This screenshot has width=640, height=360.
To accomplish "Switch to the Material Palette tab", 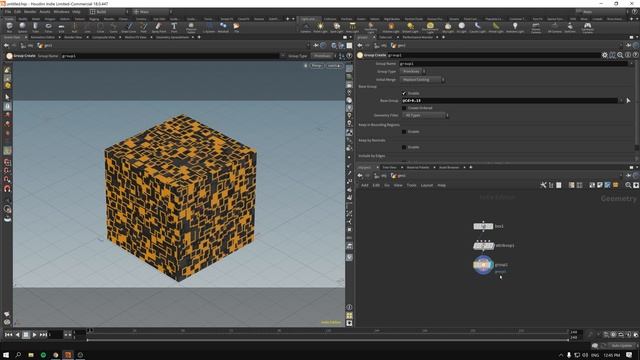I will coord(418,167).
